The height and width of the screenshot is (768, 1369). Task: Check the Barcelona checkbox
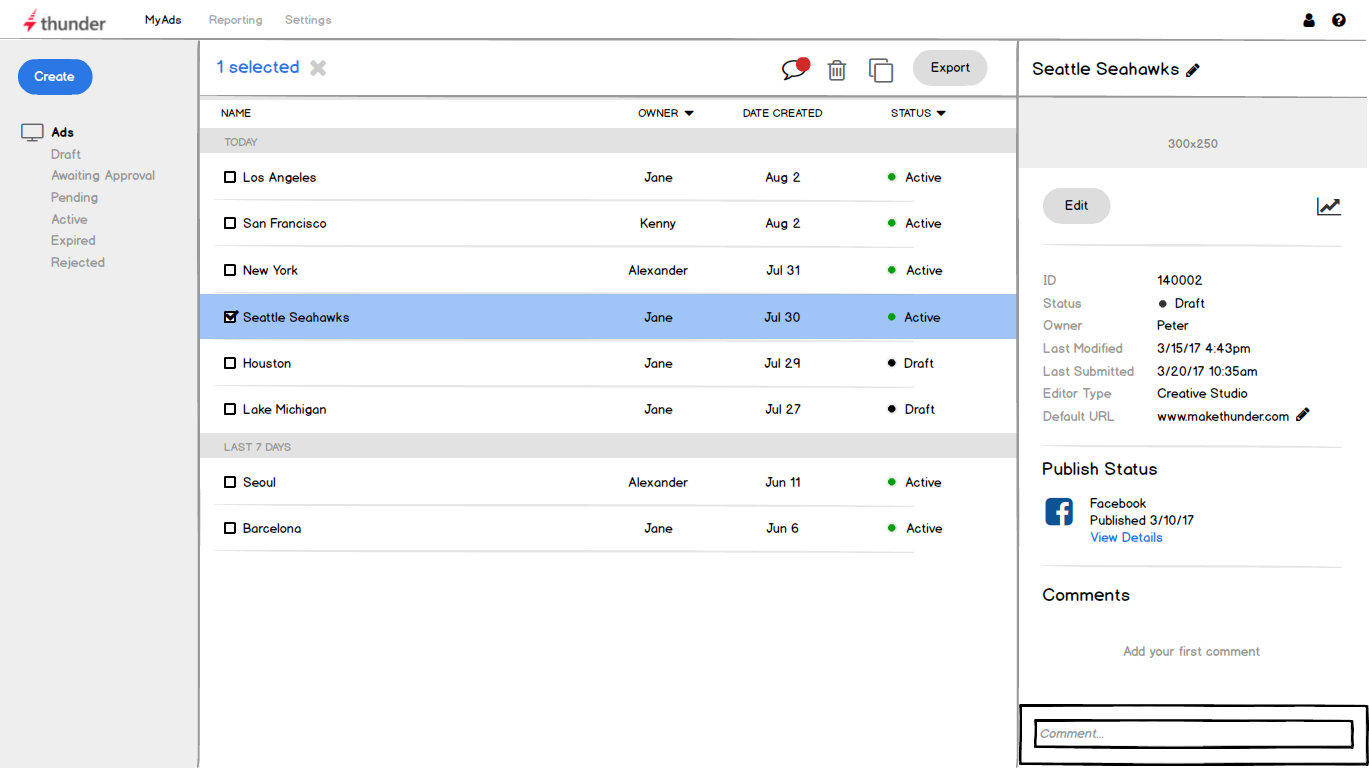pos(230,528)
